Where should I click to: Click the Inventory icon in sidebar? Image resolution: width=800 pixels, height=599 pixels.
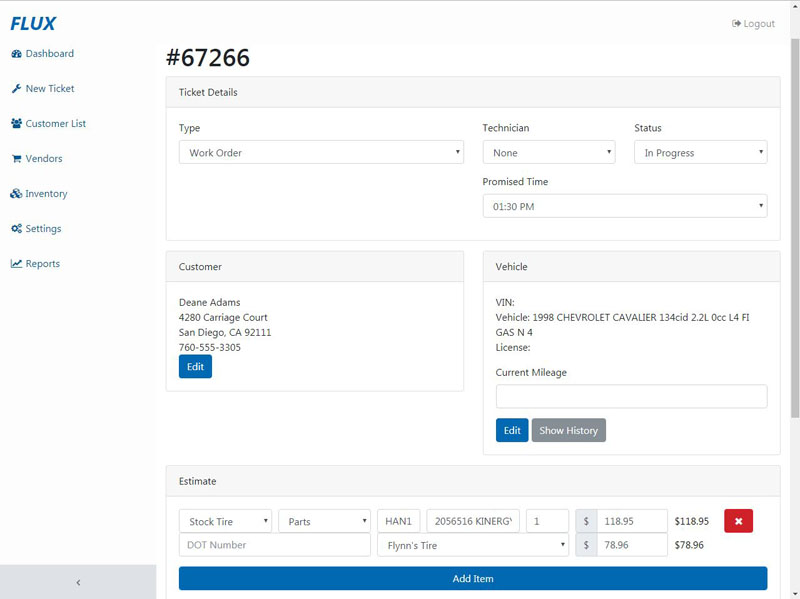[x=16, y=194]
